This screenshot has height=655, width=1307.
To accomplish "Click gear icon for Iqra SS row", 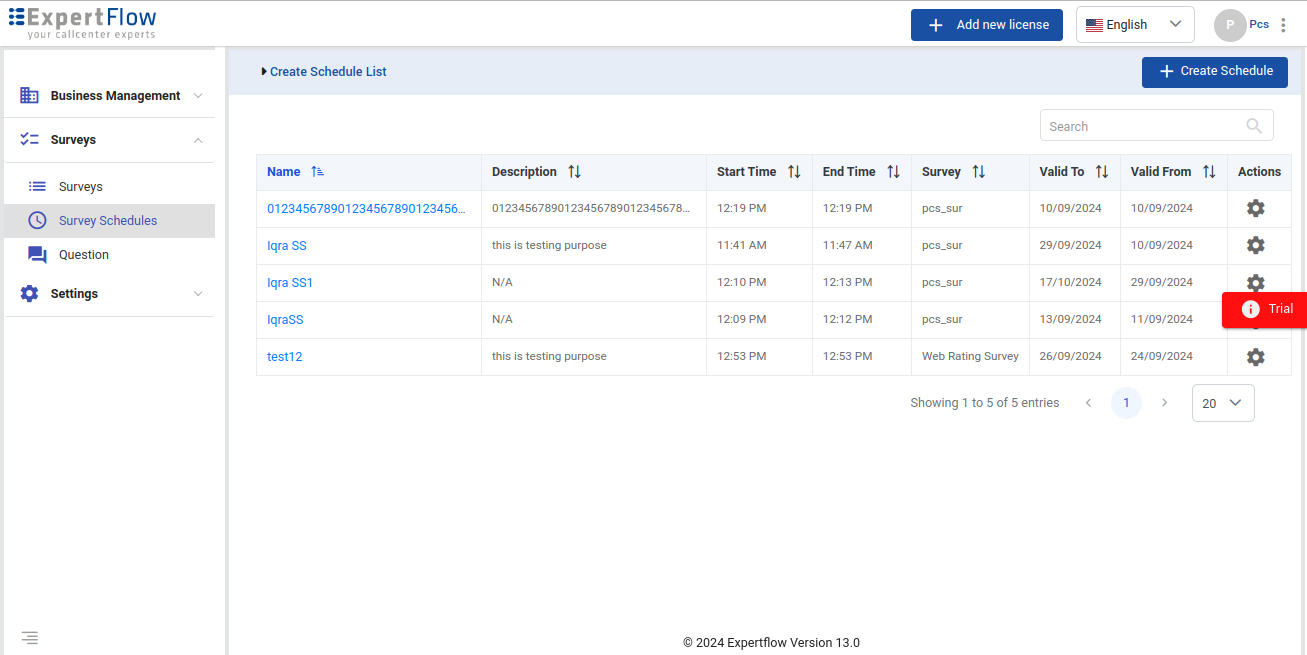I will click(x=1255, y=245).
